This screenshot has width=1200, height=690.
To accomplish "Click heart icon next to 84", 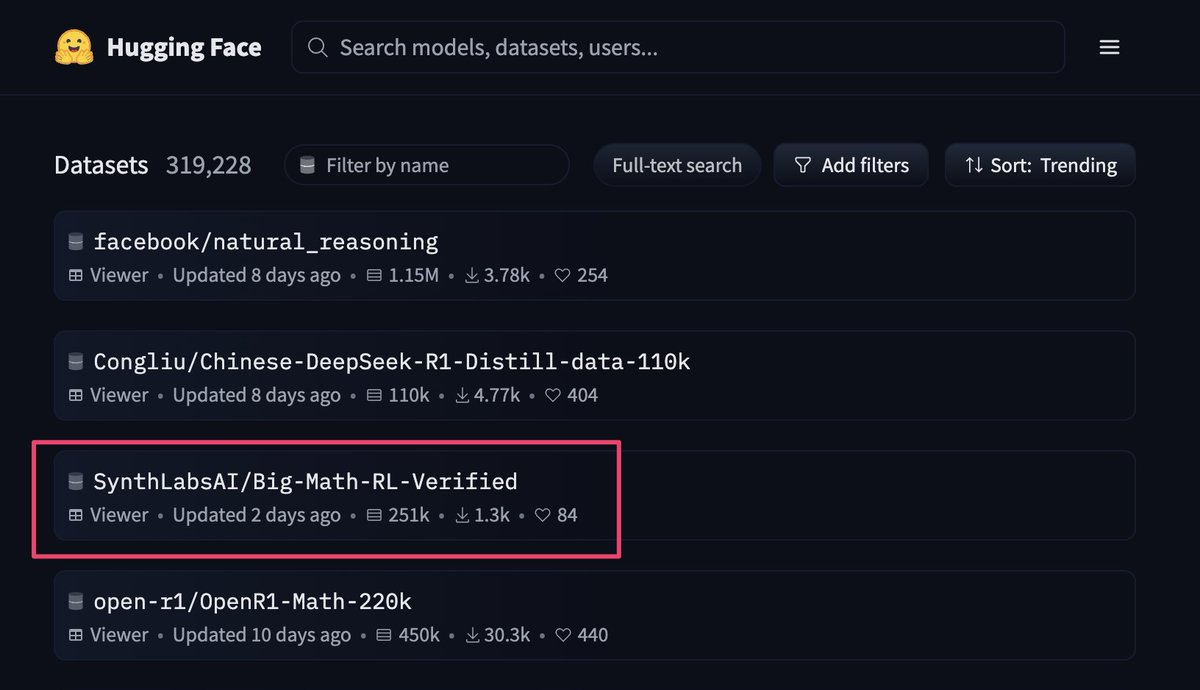I will click(542, 515).
